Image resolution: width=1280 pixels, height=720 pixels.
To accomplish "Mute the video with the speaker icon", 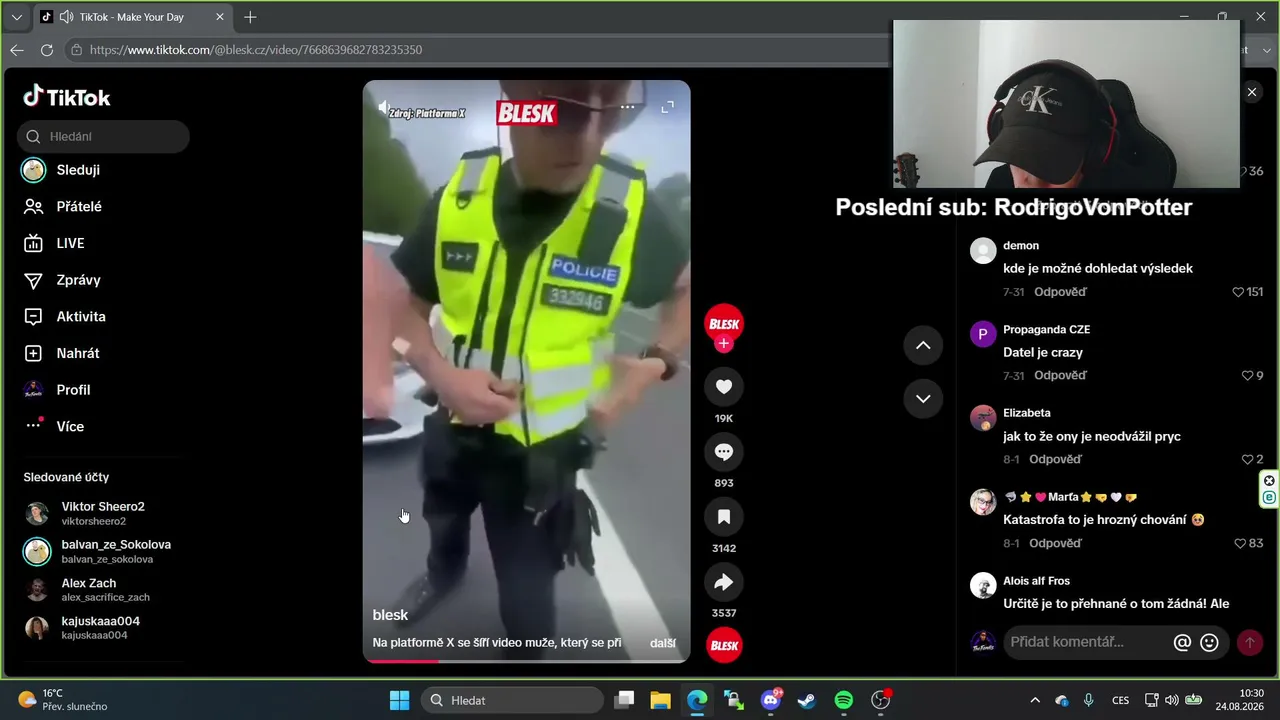I will pyautogui.click(x=383, y=107).
